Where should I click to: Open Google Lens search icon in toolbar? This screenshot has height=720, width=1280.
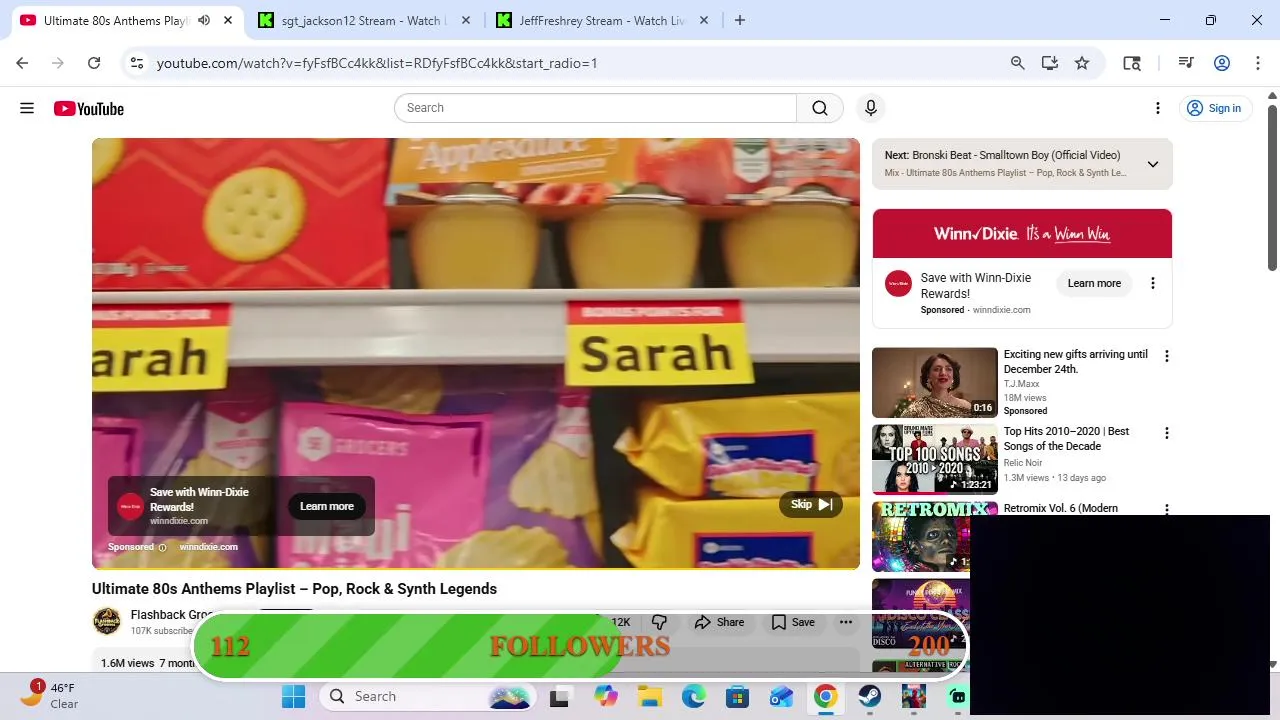[1132, 63]
